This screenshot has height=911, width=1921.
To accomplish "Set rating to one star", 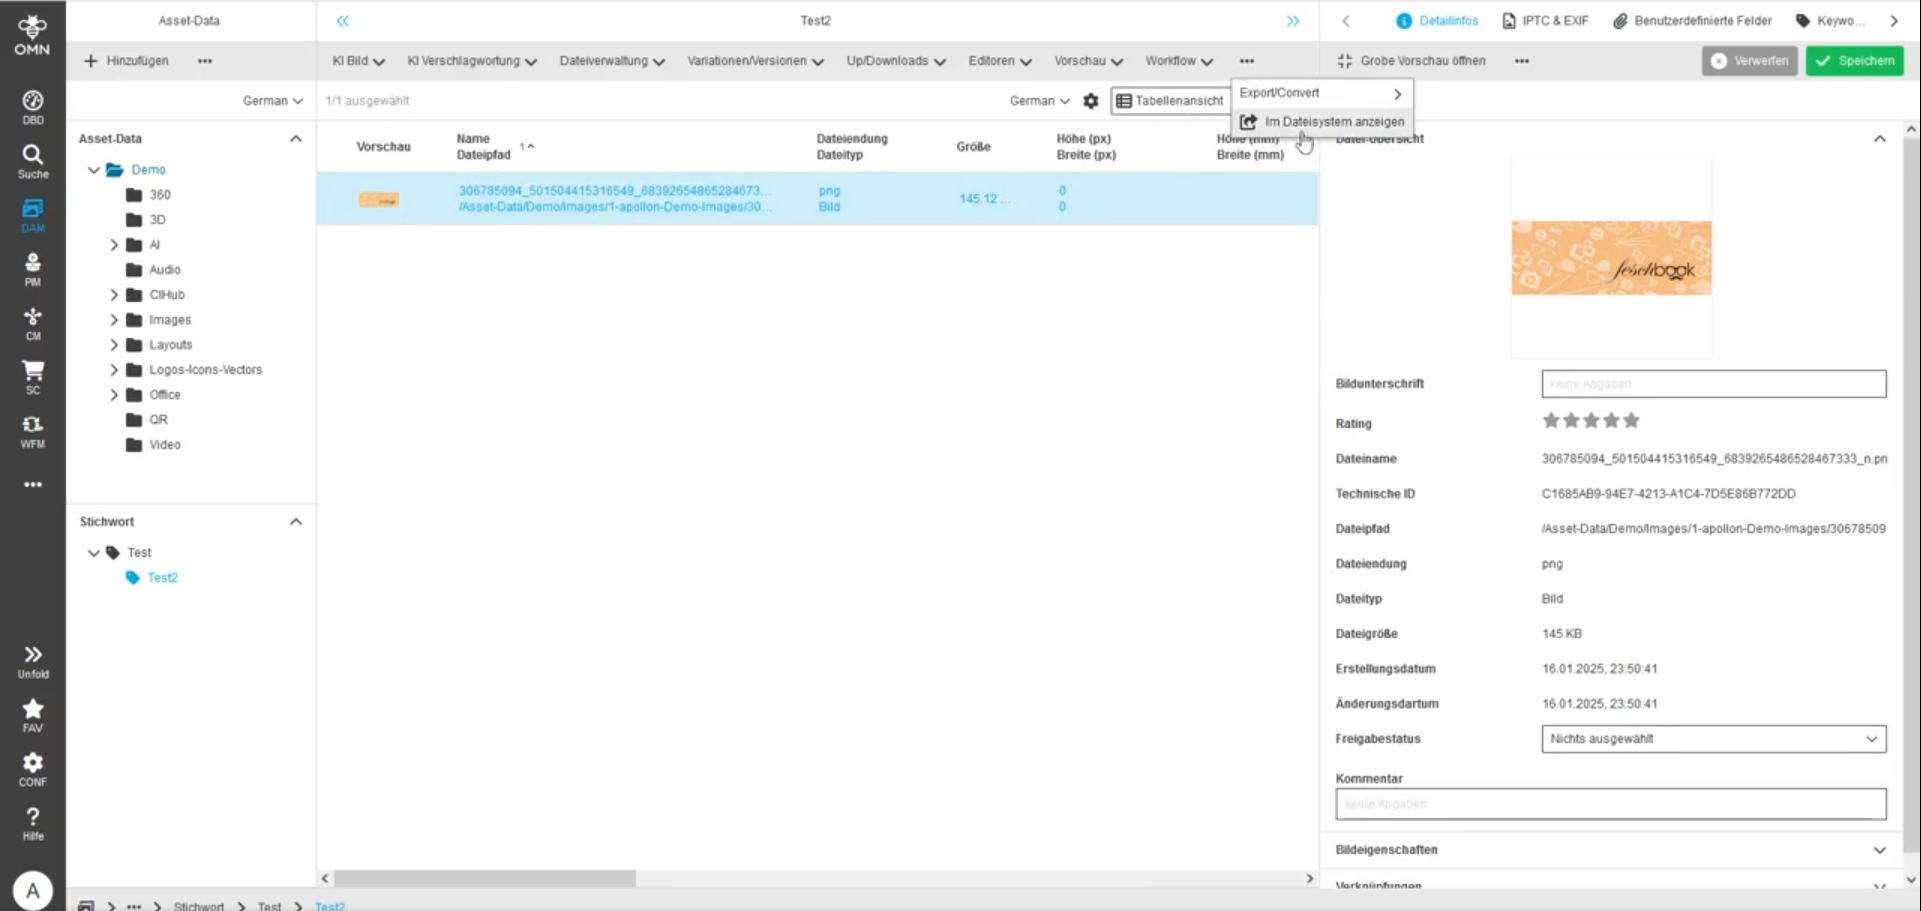I will pos(1551,421).
